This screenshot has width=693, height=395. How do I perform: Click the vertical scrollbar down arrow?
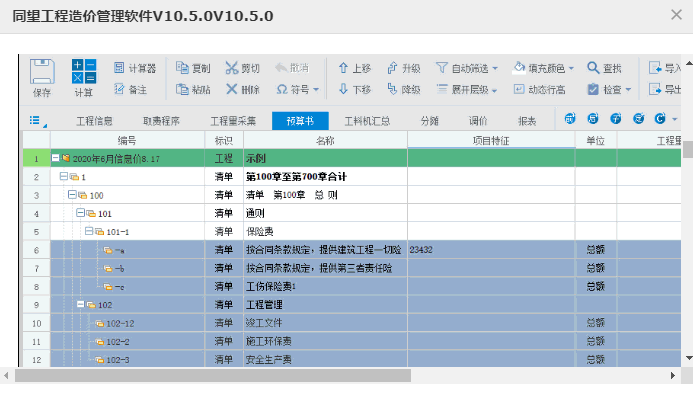[689, 358]
